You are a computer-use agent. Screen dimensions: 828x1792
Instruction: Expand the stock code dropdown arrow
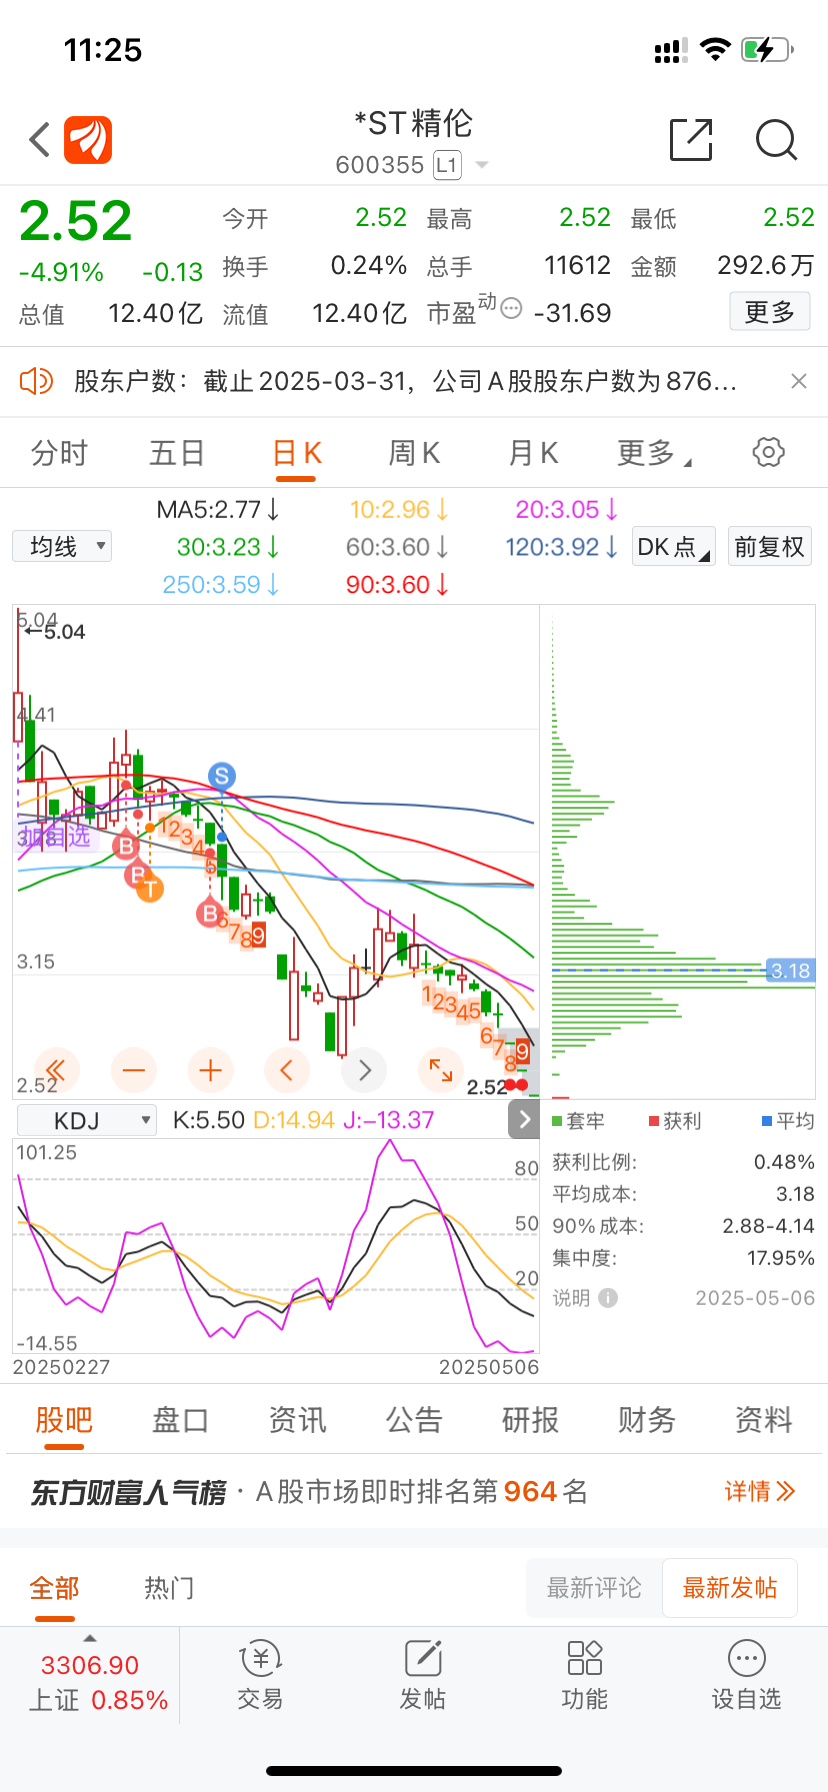coord(482,165)
